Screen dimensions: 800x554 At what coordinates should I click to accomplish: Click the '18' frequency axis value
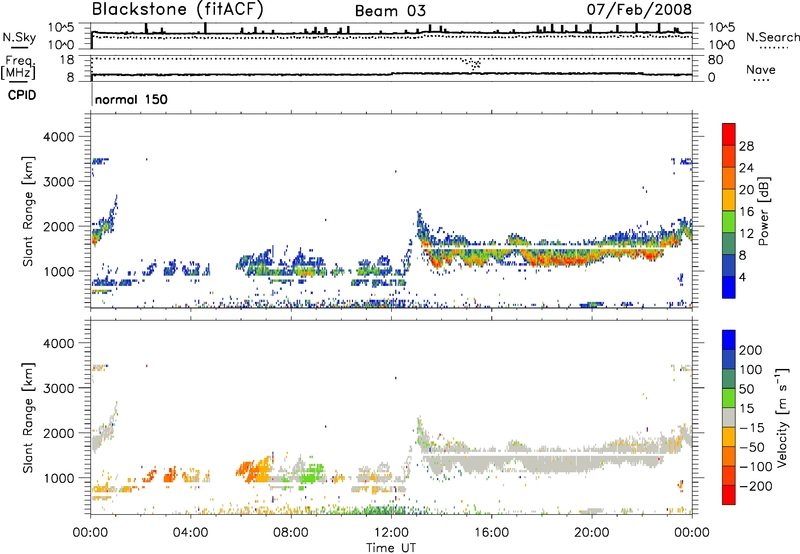coord(66,60)
